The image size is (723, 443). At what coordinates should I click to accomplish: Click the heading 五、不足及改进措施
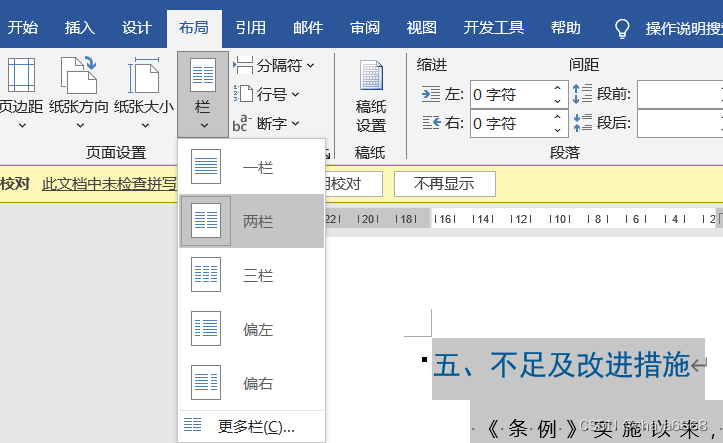(562, 365)
